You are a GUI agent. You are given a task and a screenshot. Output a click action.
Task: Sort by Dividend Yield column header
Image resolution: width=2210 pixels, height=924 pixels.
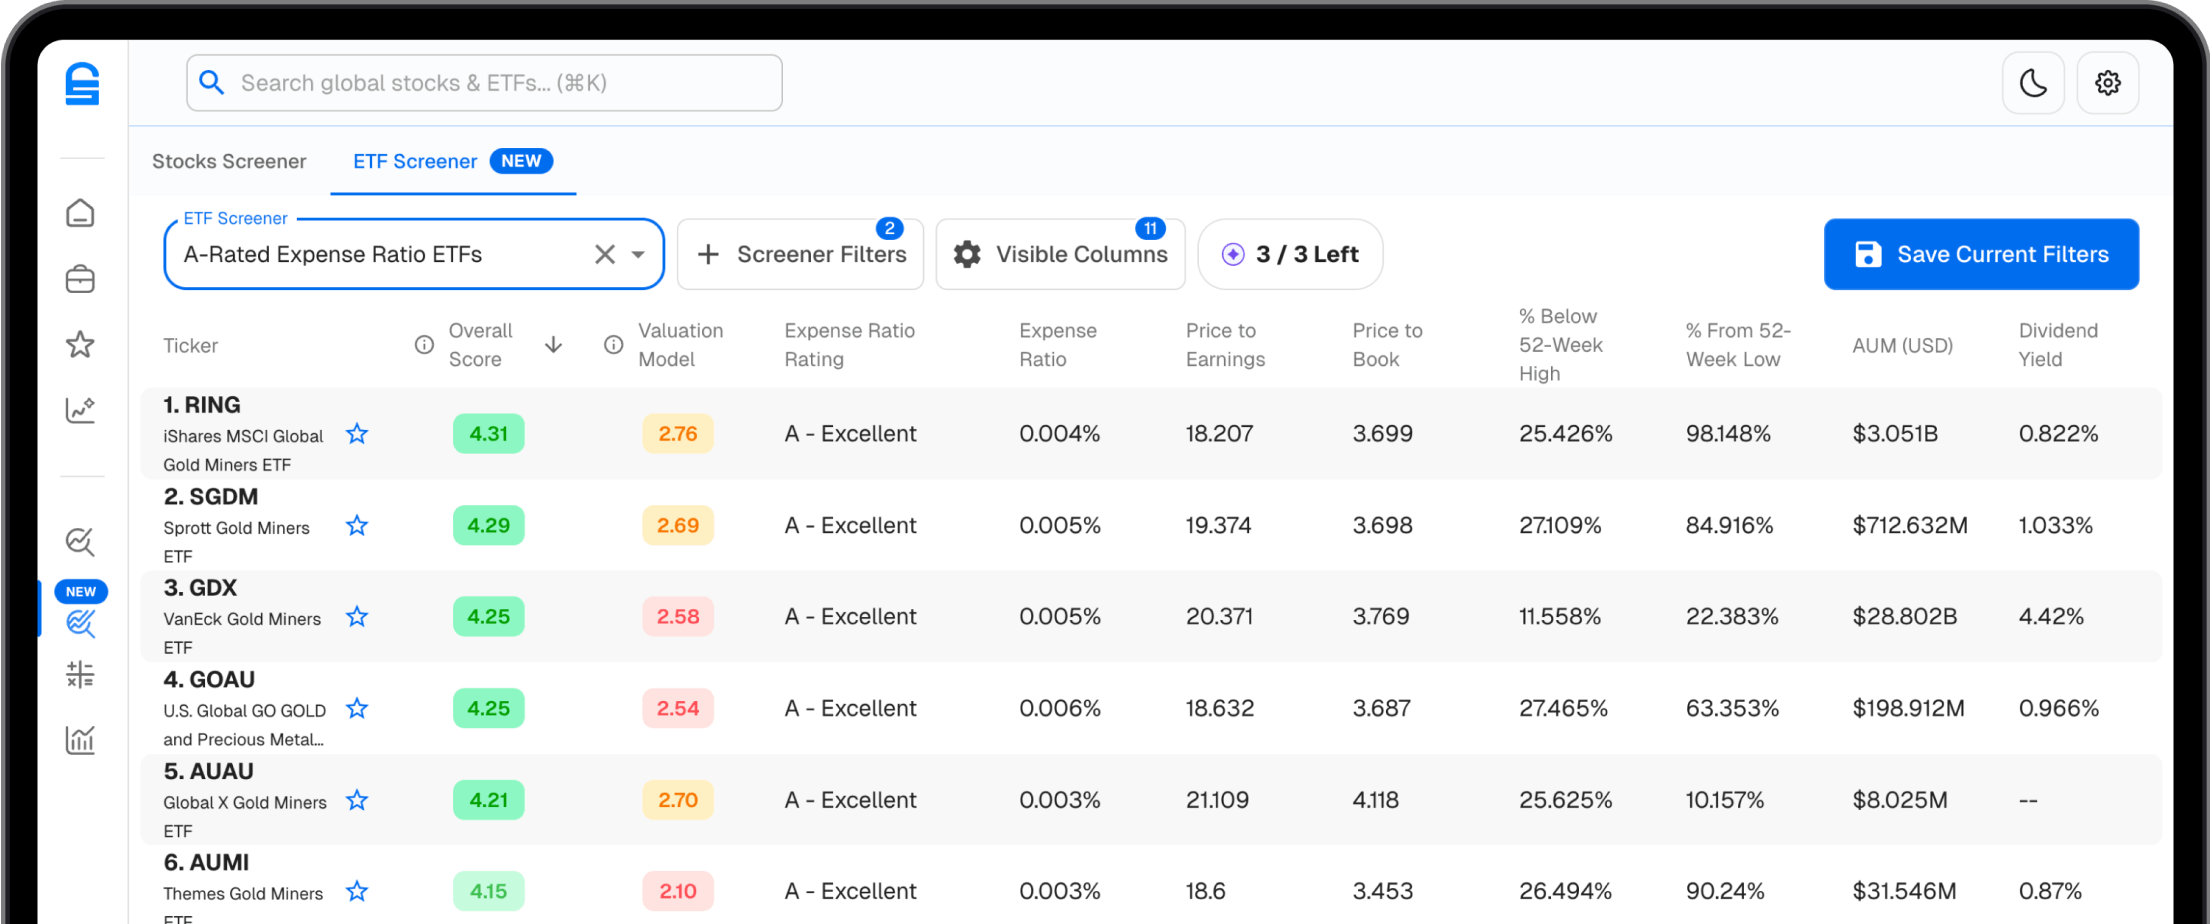(x=2058, y=345)
